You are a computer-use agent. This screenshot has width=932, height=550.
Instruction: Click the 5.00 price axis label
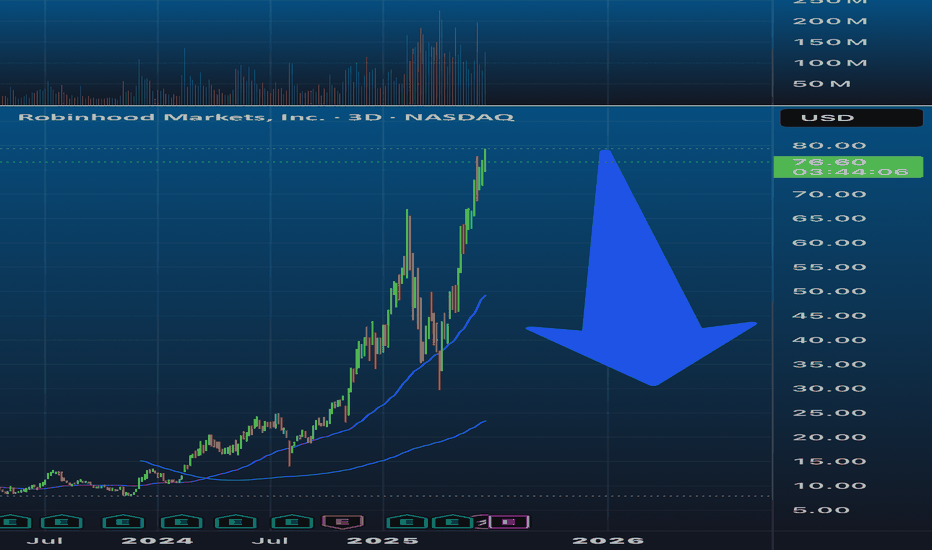click(x=821, y=510)
